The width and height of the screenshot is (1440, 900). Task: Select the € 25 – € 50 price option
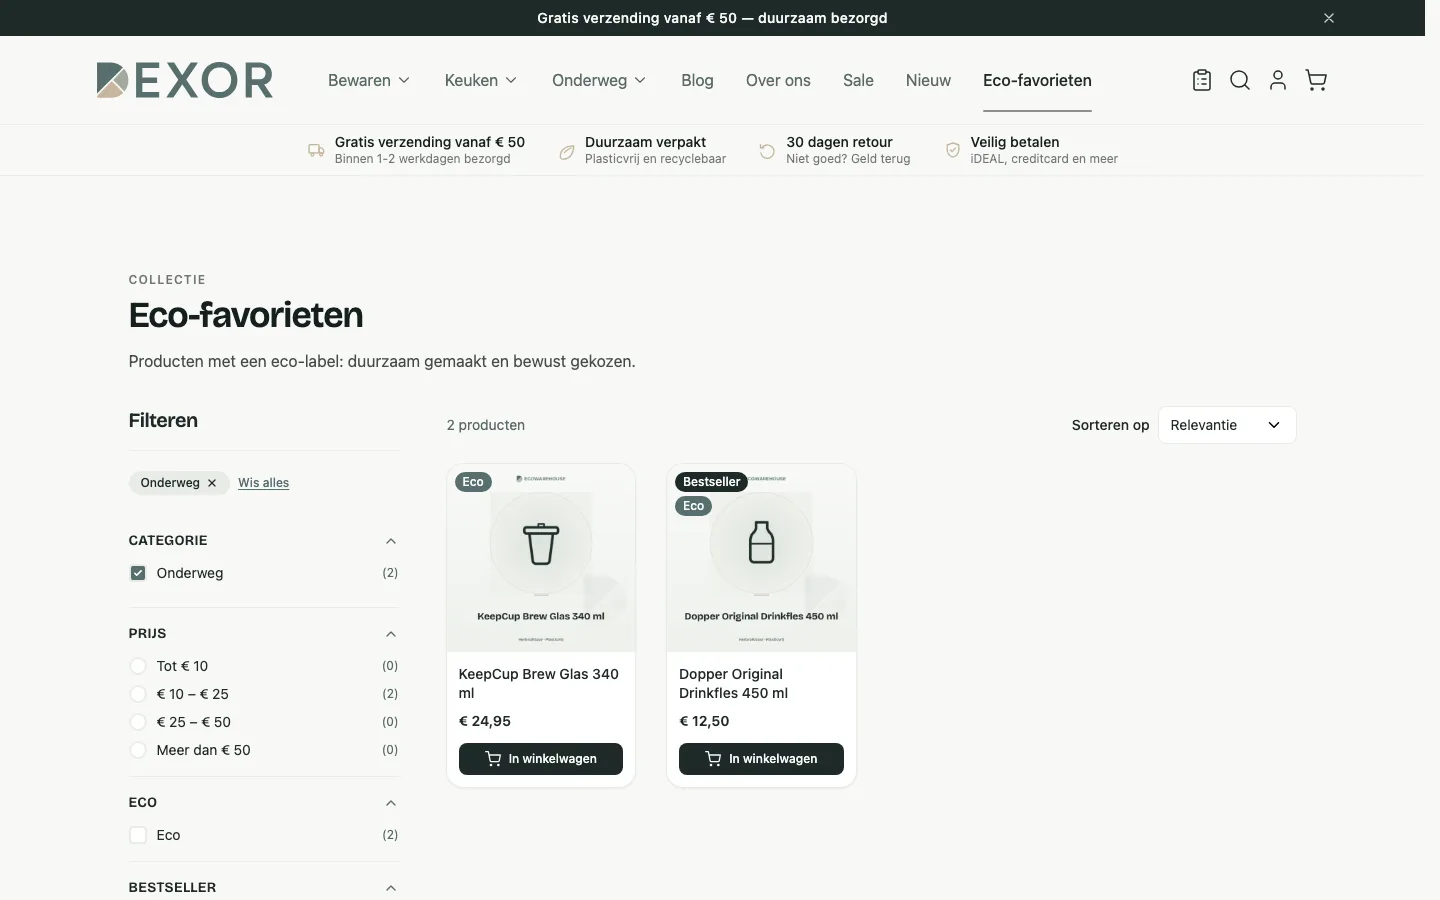[138, 722]
